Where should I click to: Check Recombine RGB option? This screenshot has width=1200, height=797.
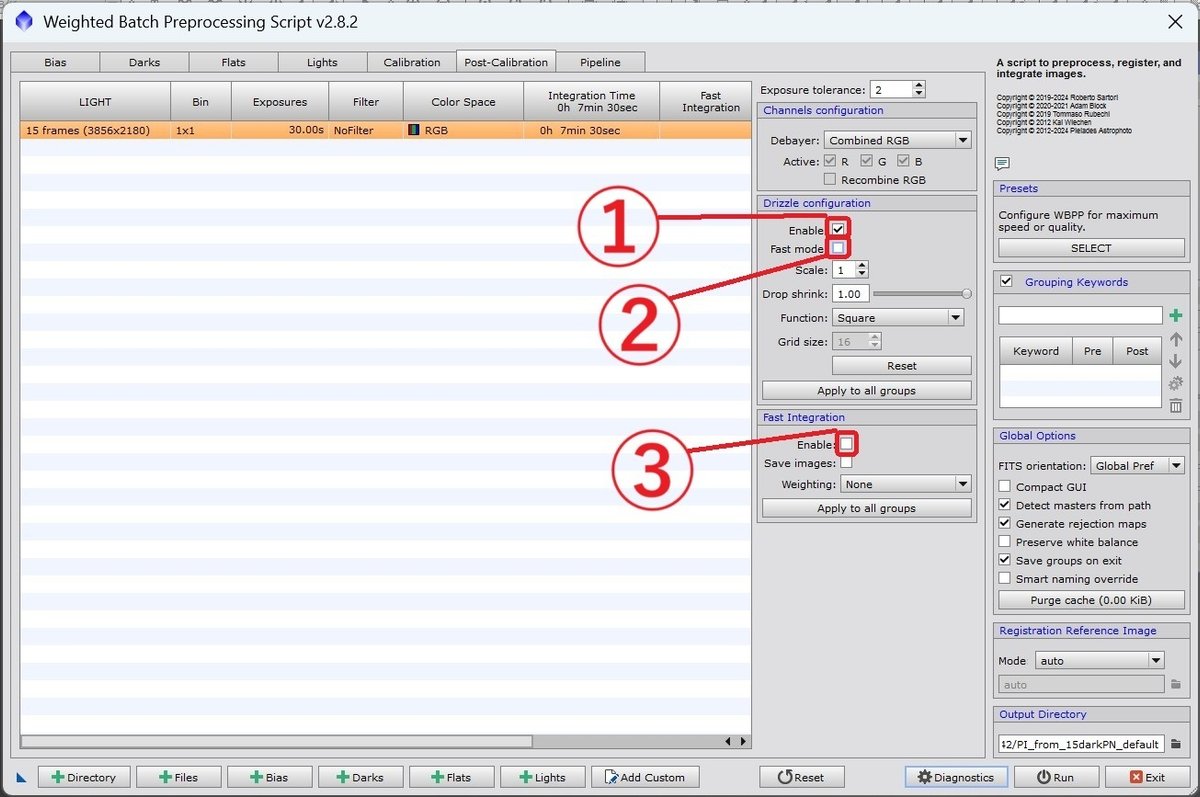click(x=830, y=180)
